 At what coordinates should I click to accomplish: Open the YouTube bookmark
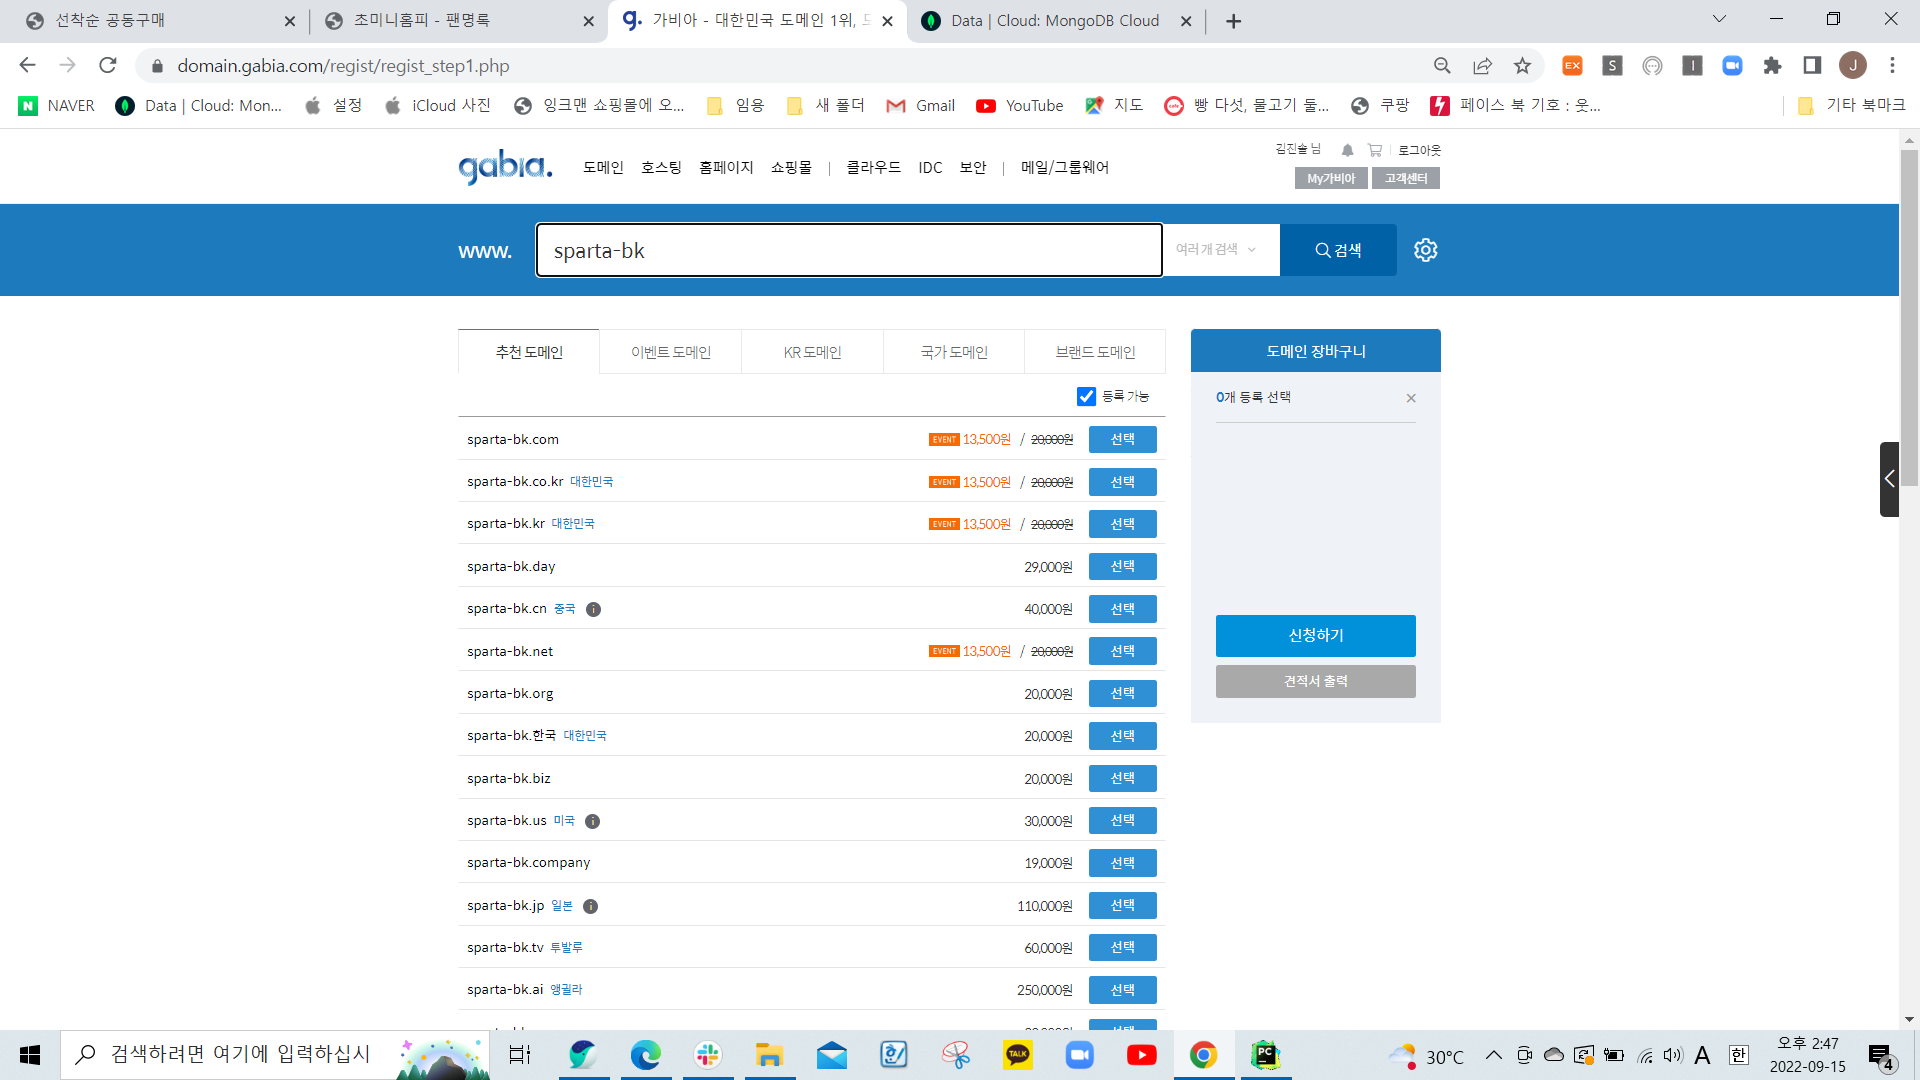tap(1020, 106)
